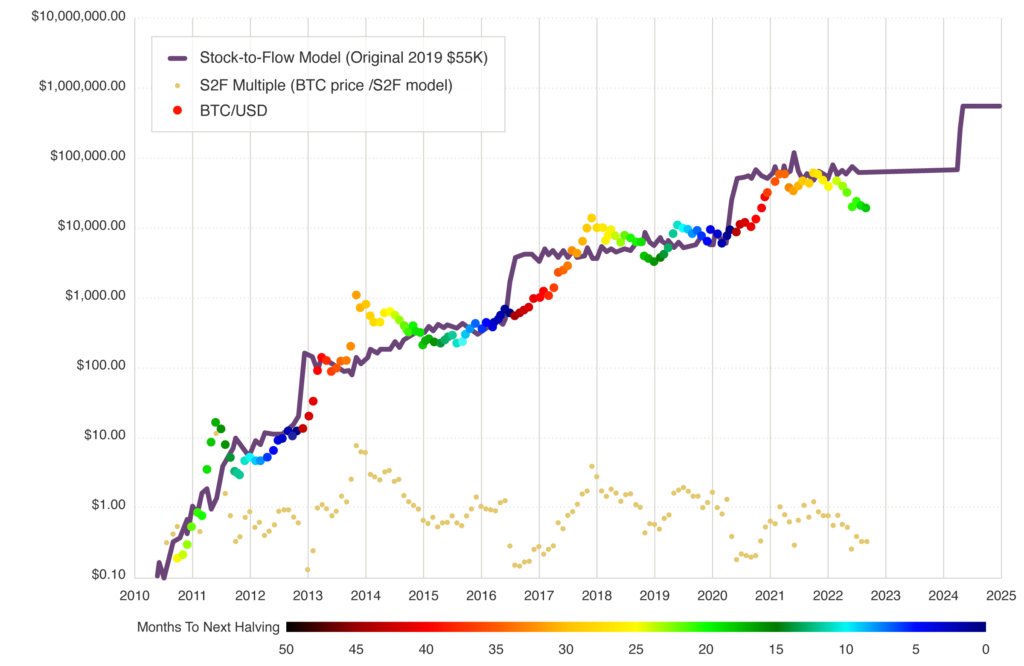
Task: Click the 2016 x-axis label
Action: coord(481,595)
